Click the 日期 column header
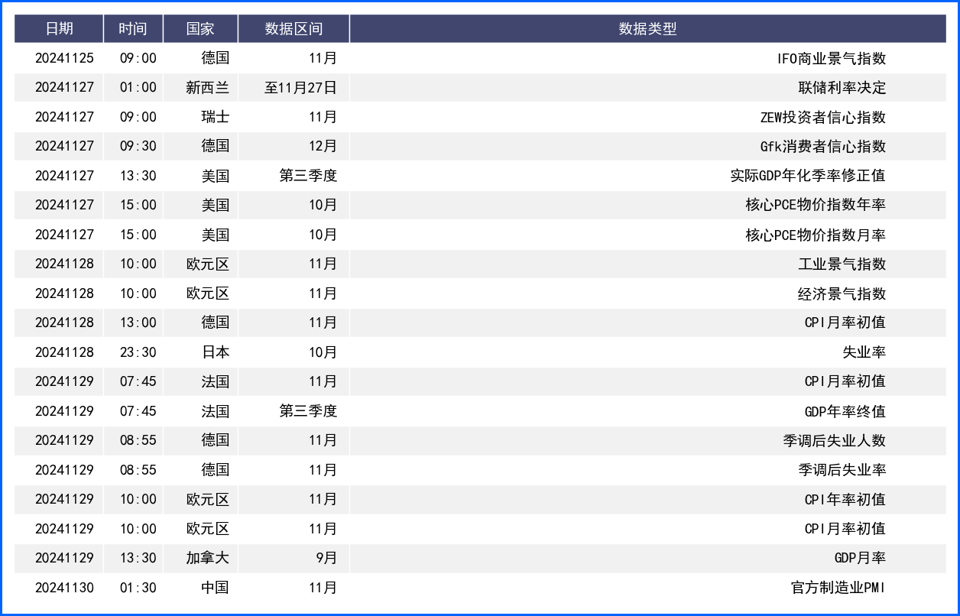This screenshot has height=616, width=960. coord(59,29)
